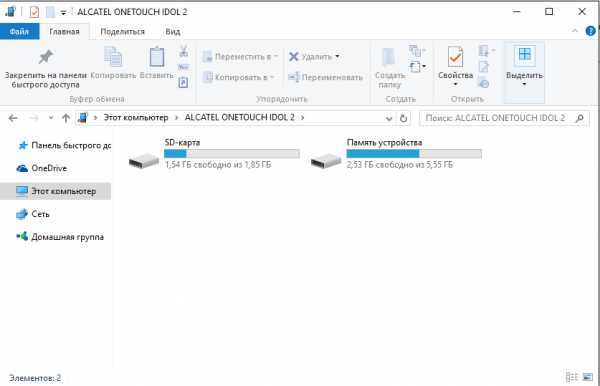Click Создать папку button

390,68
